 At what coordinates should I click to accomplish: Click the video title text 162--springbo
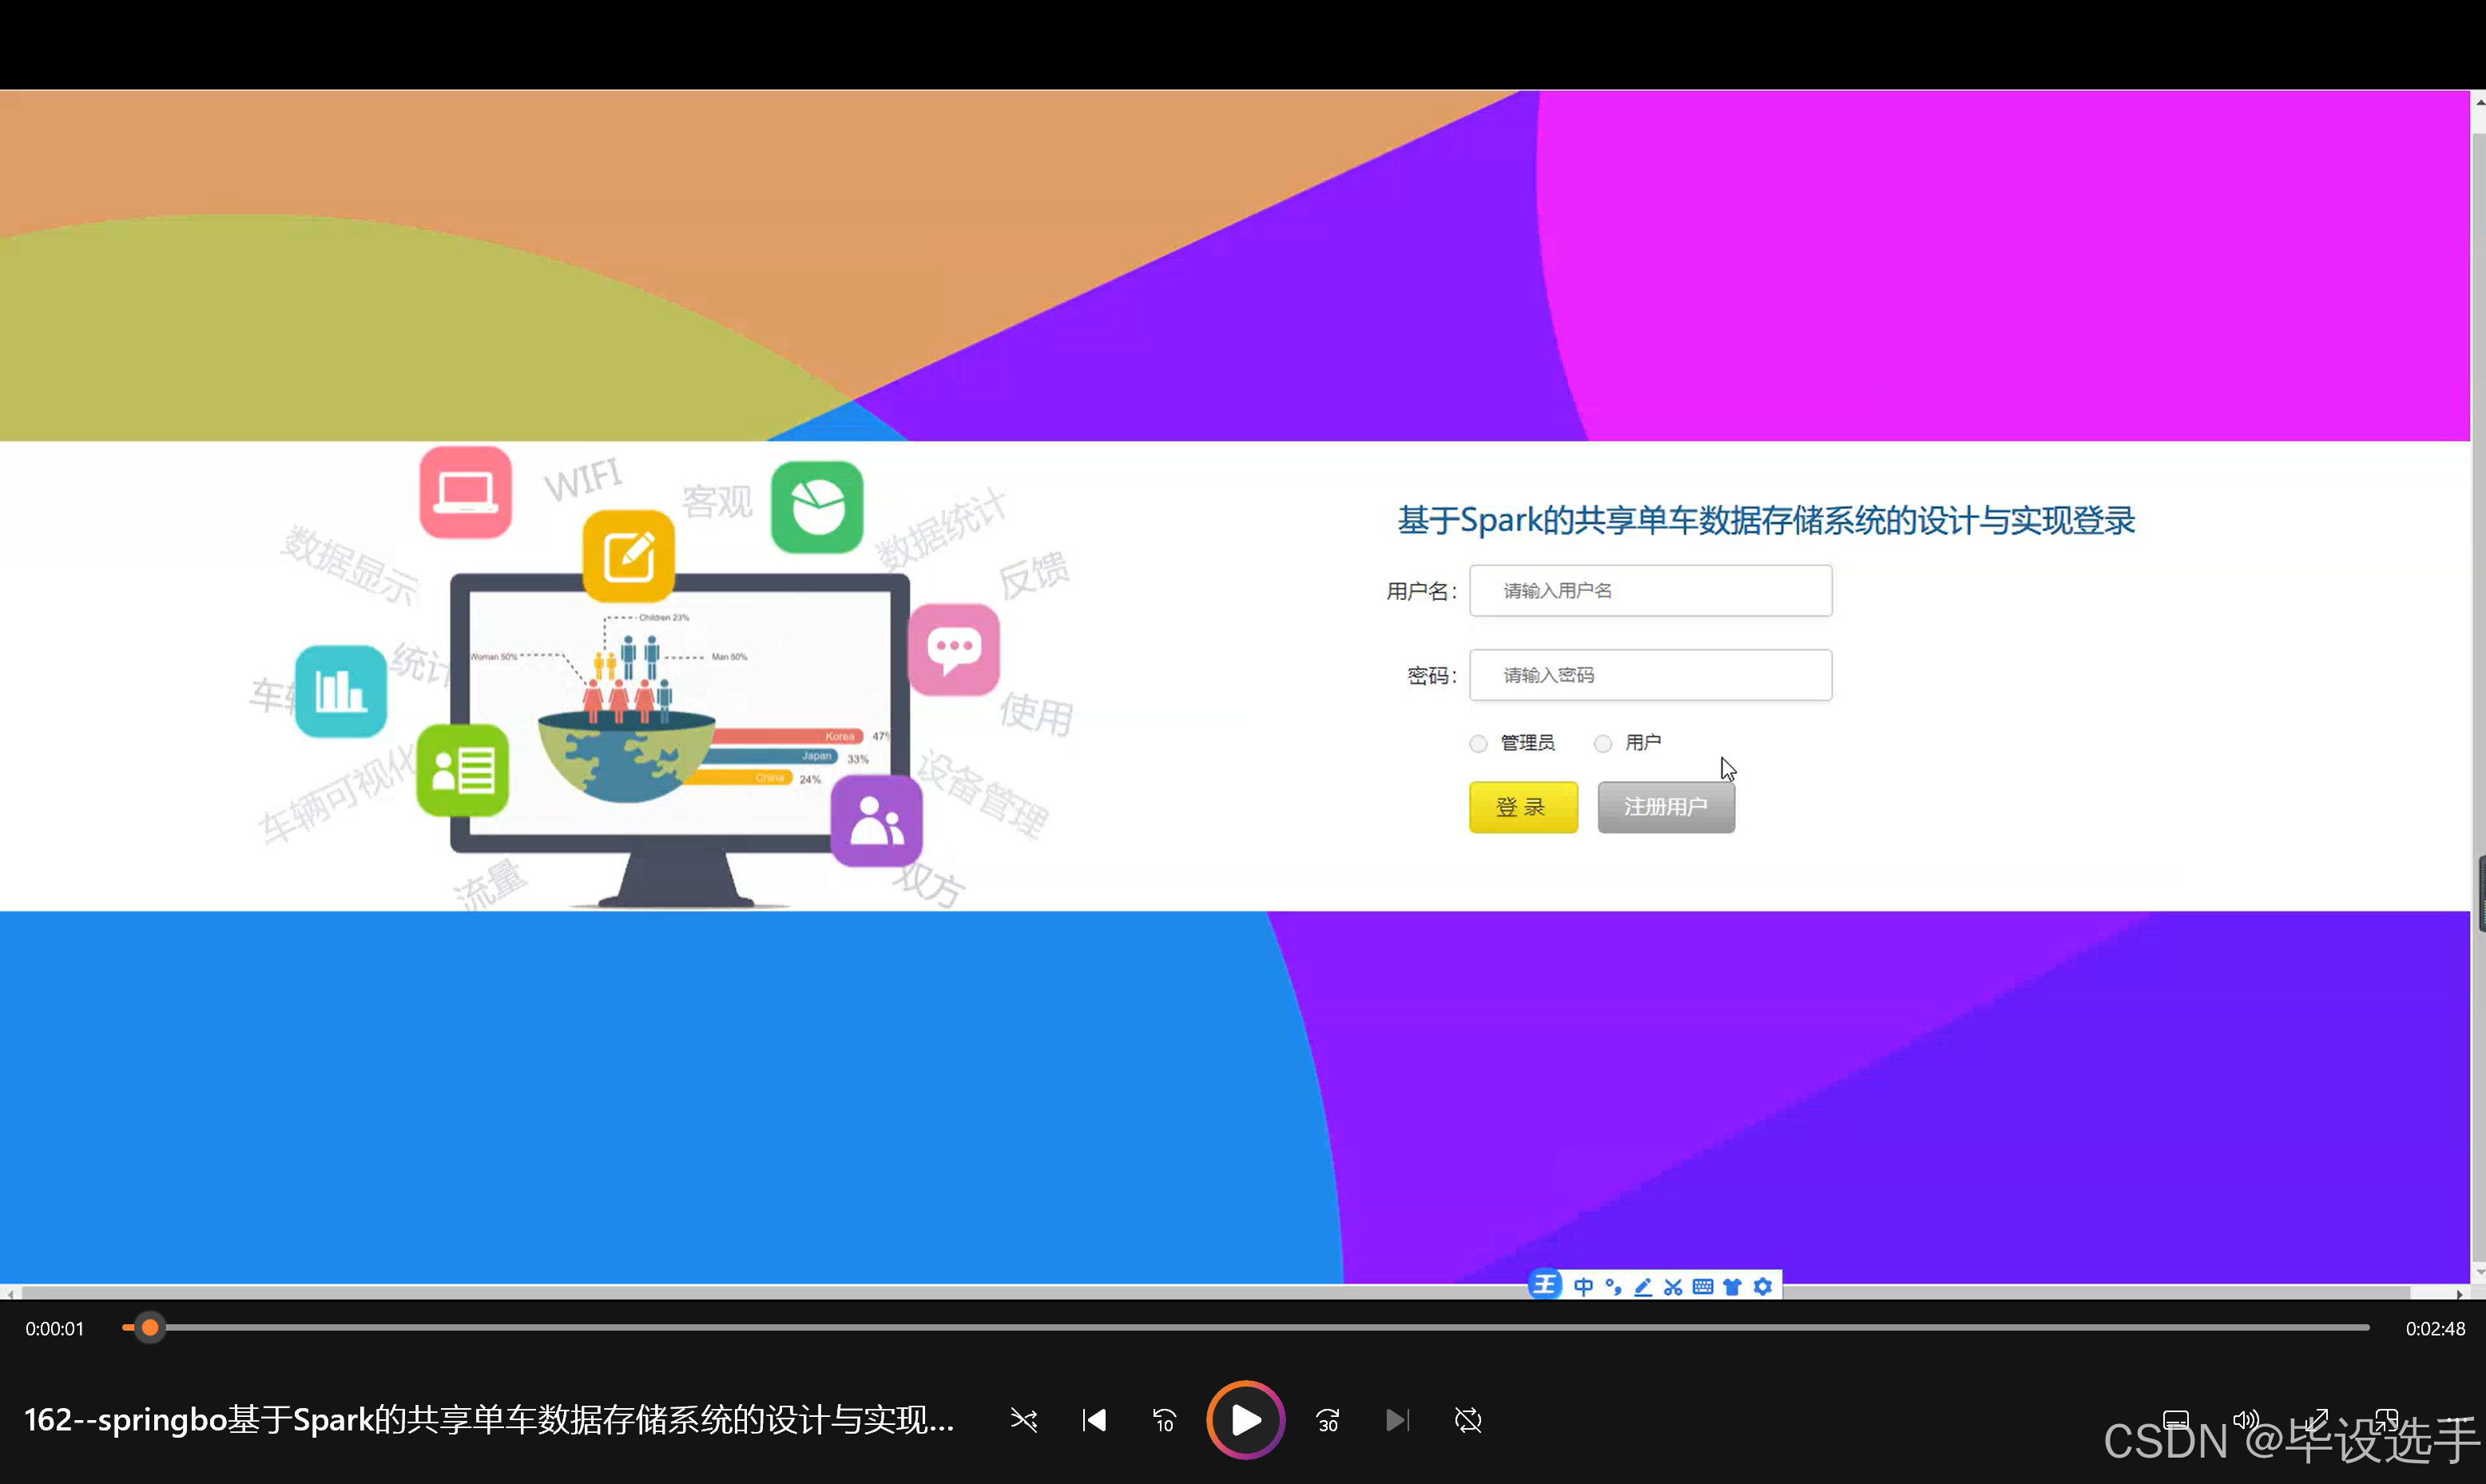click(489, 1419)
